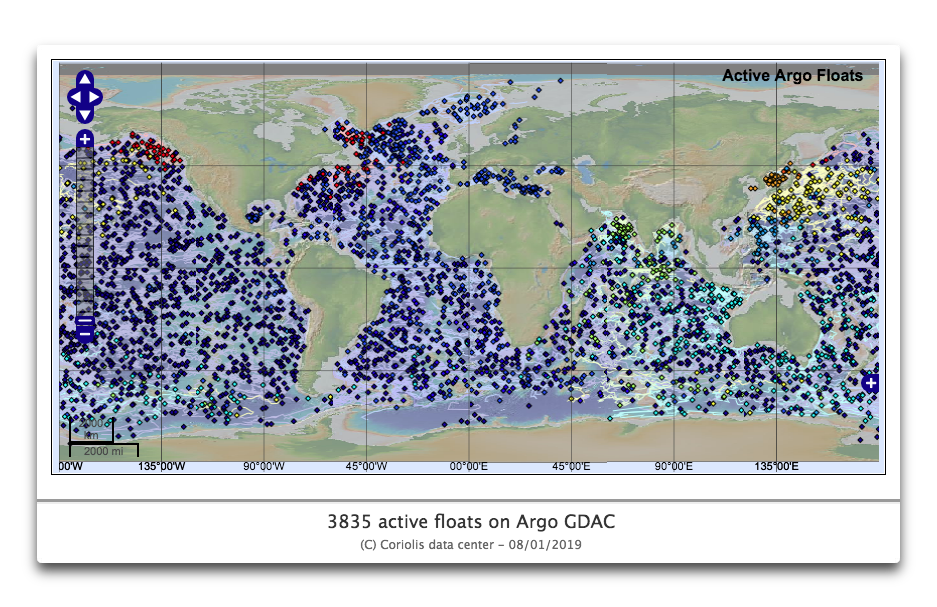
Task: Click the vertical zoom slider track
Action: coord(85,230)
